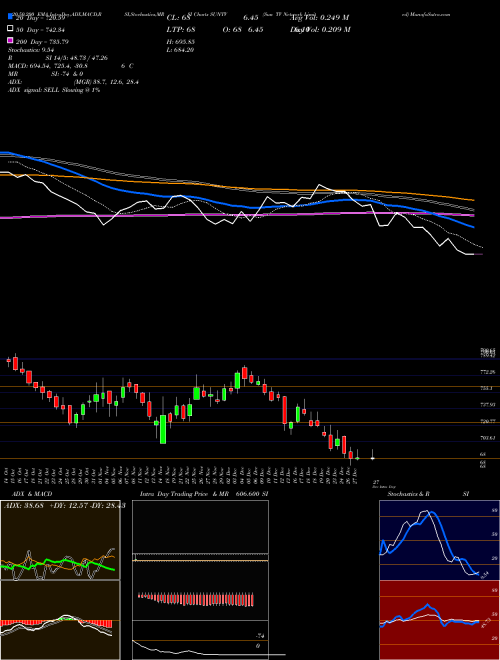The image size is (500, 660).
Task: Click the magenta 200 Day legend swatch
Action: (x=10, y=41)
